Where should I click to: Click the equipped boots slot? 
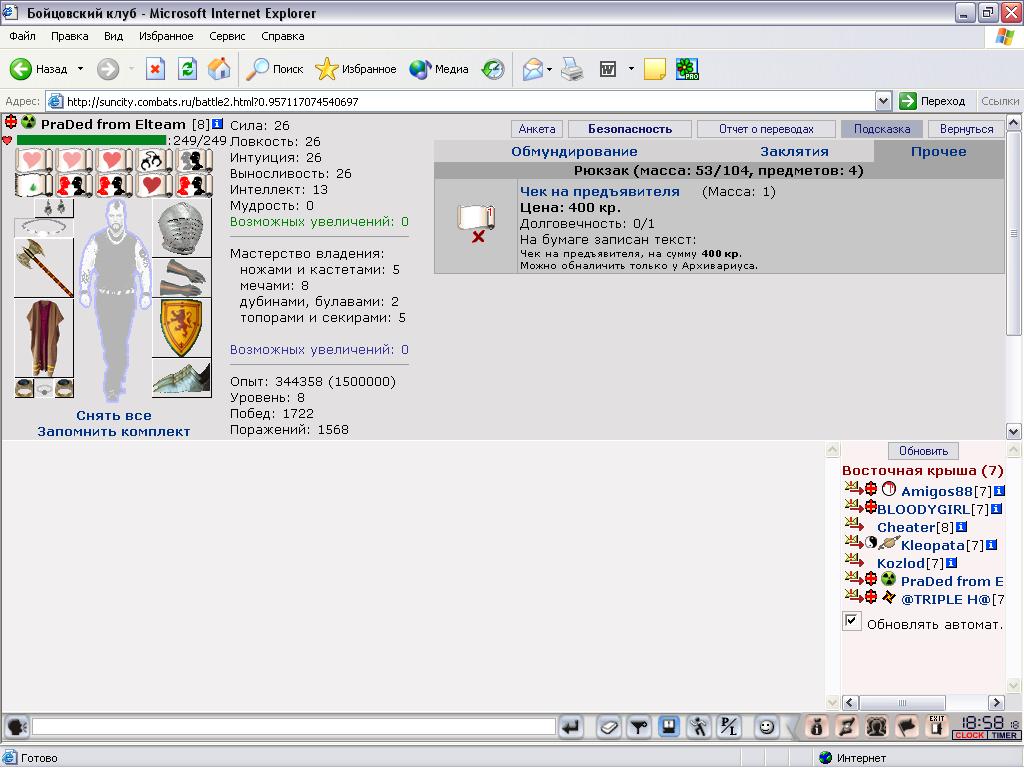(x=182, y=377)
